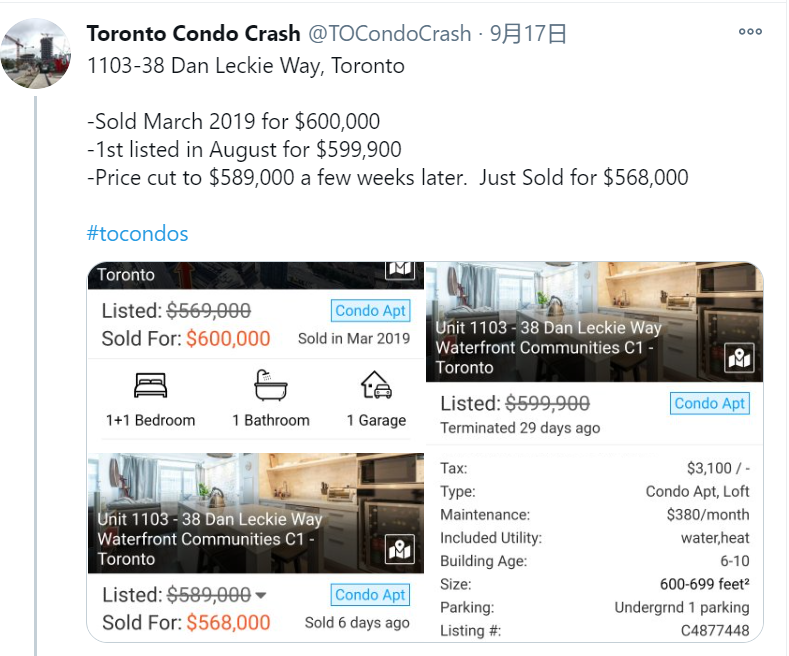Click the map icon on the top-right listing photo
This screenshot has width=789, height=656.
coord(739,358)
